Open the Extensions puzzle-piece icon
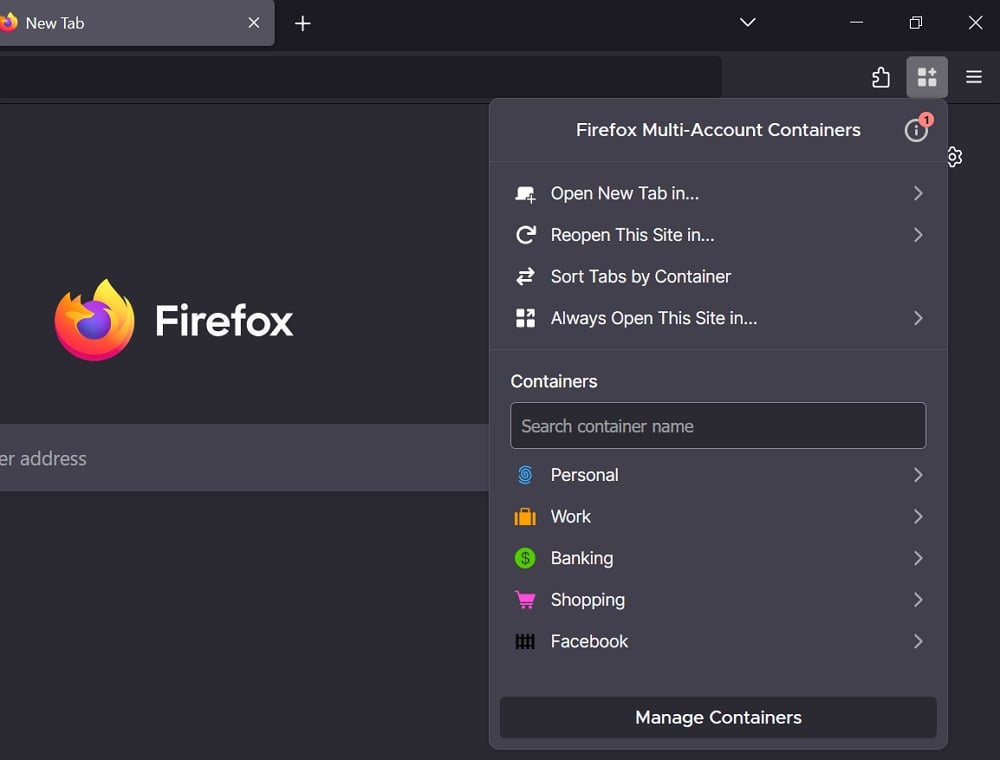 click(x=881, y=77)
